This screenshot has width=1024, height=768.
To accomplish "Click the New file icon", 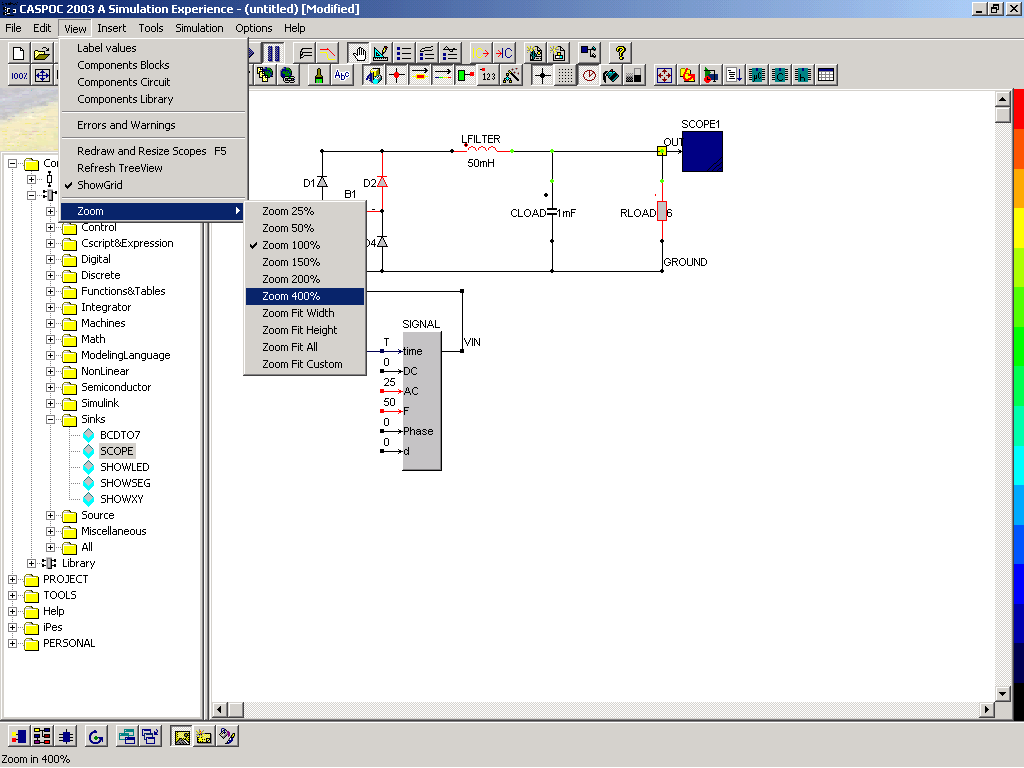I will [19, 53].
